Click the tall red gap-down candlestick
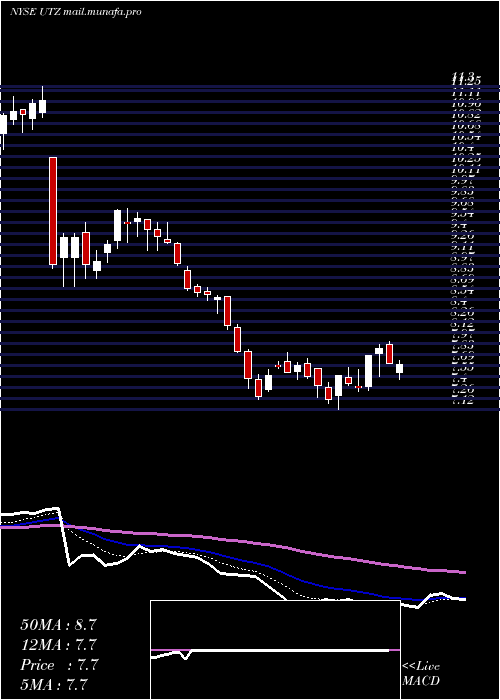Screen dimensions: 500x700 tap(53, 211)
